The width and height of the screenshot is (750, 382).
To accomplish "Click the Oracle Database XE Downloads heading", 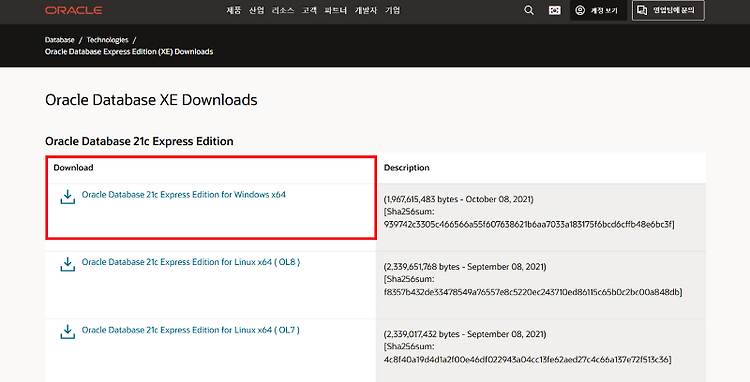I will [151, 99].
